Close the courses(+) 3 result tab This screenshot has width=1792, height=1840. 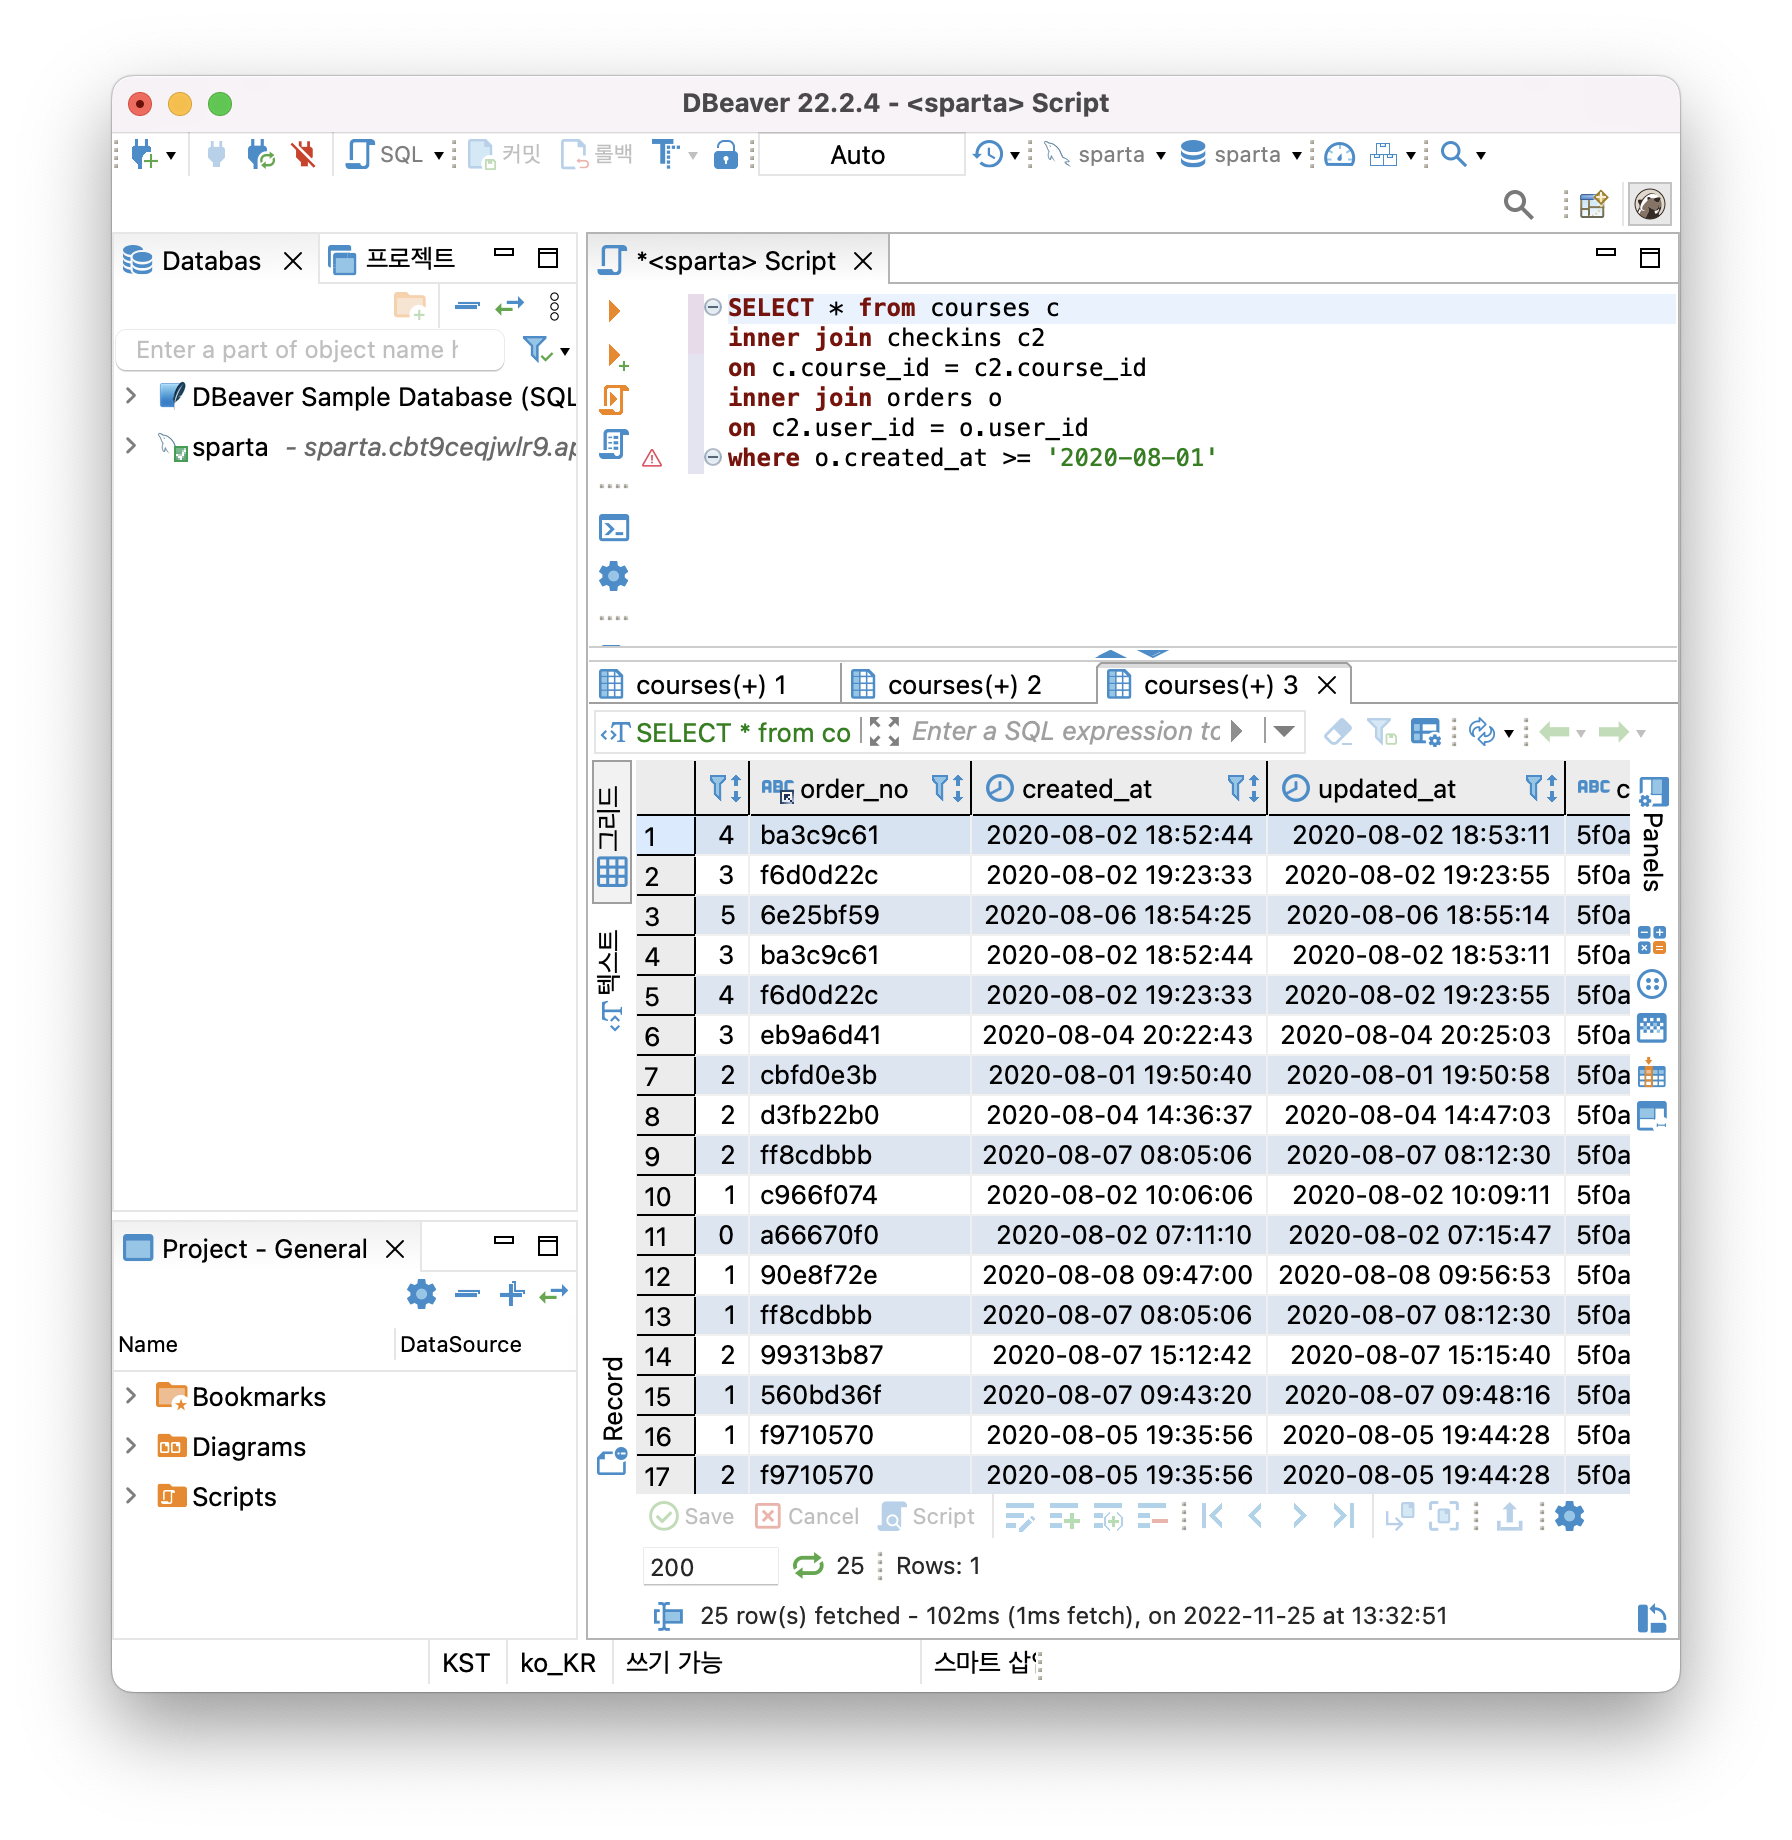(x=1327, y=685)
